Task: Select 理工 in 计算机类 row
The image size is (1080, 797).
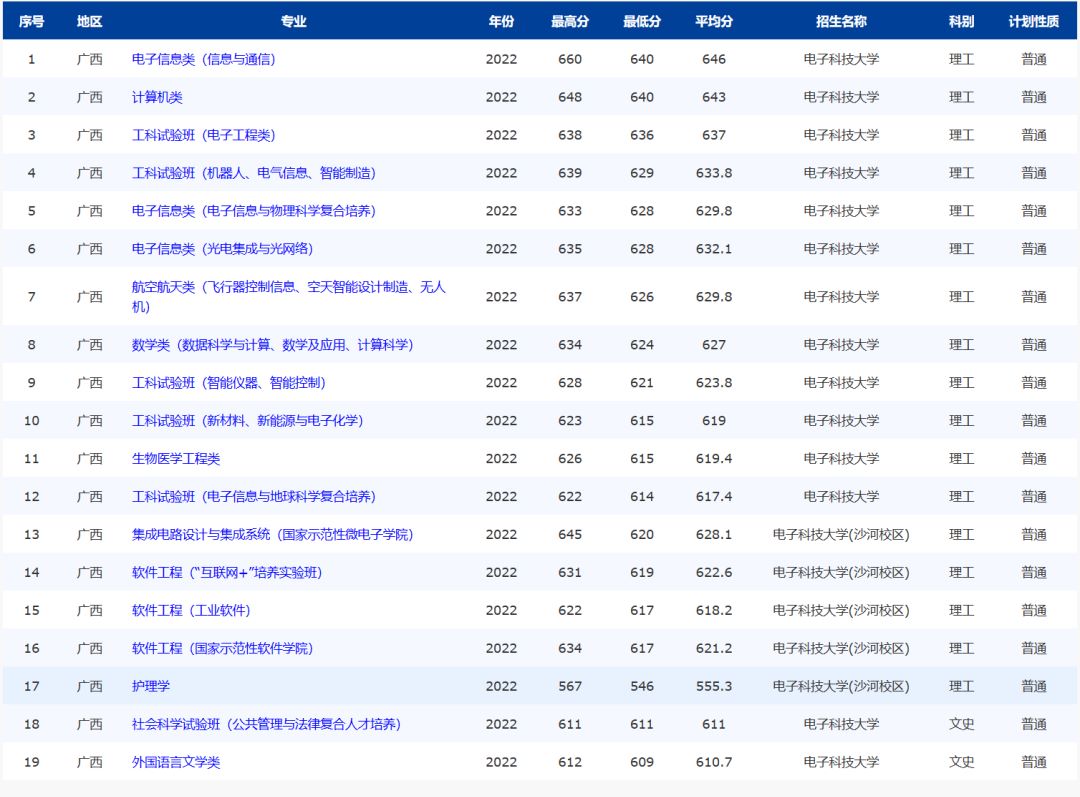Action: [962, 97]
